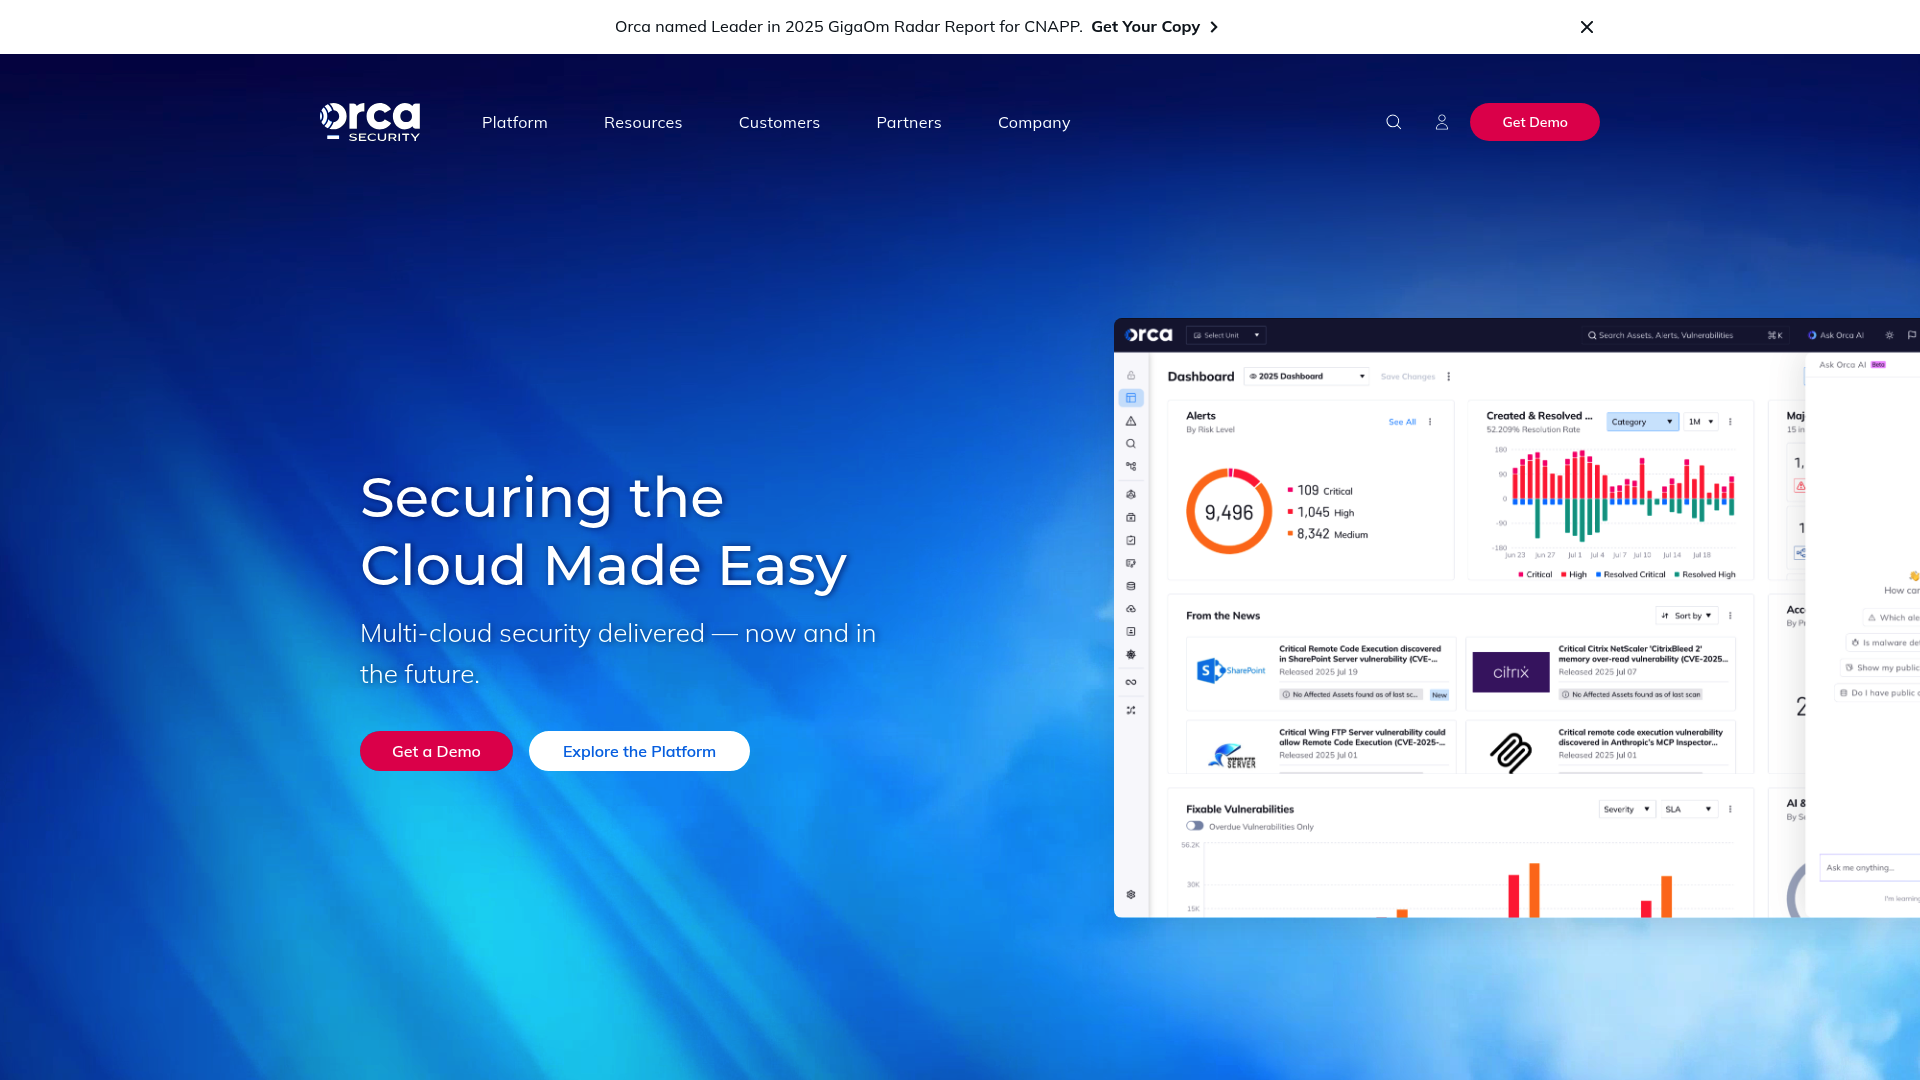Click the dashboard preview's highlighted dashboard layout icon
This screenshot has width=1920, height=1080.
pyautogui.click(x=1131, y=398)
